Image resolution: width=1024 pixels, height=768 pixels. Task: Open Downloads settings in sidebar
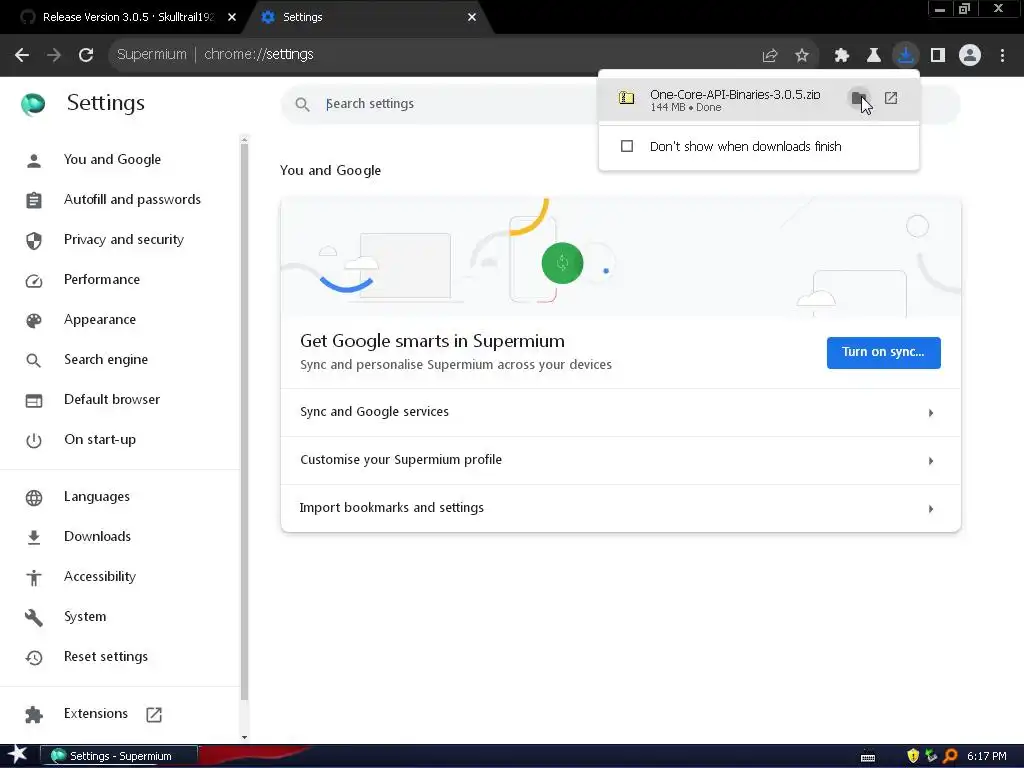point(97,537)
